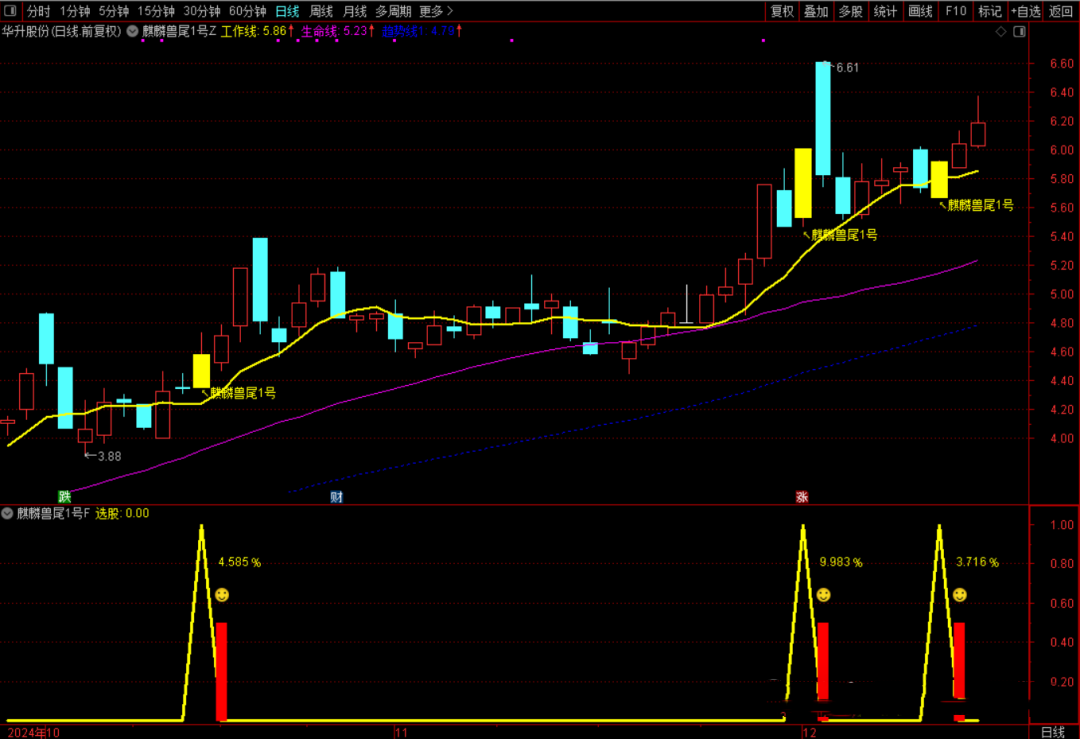The width and height of the screenshot is (1080, 739).
Task: Click the diamond icon near top-right
Action: [x=1001, y=32]
